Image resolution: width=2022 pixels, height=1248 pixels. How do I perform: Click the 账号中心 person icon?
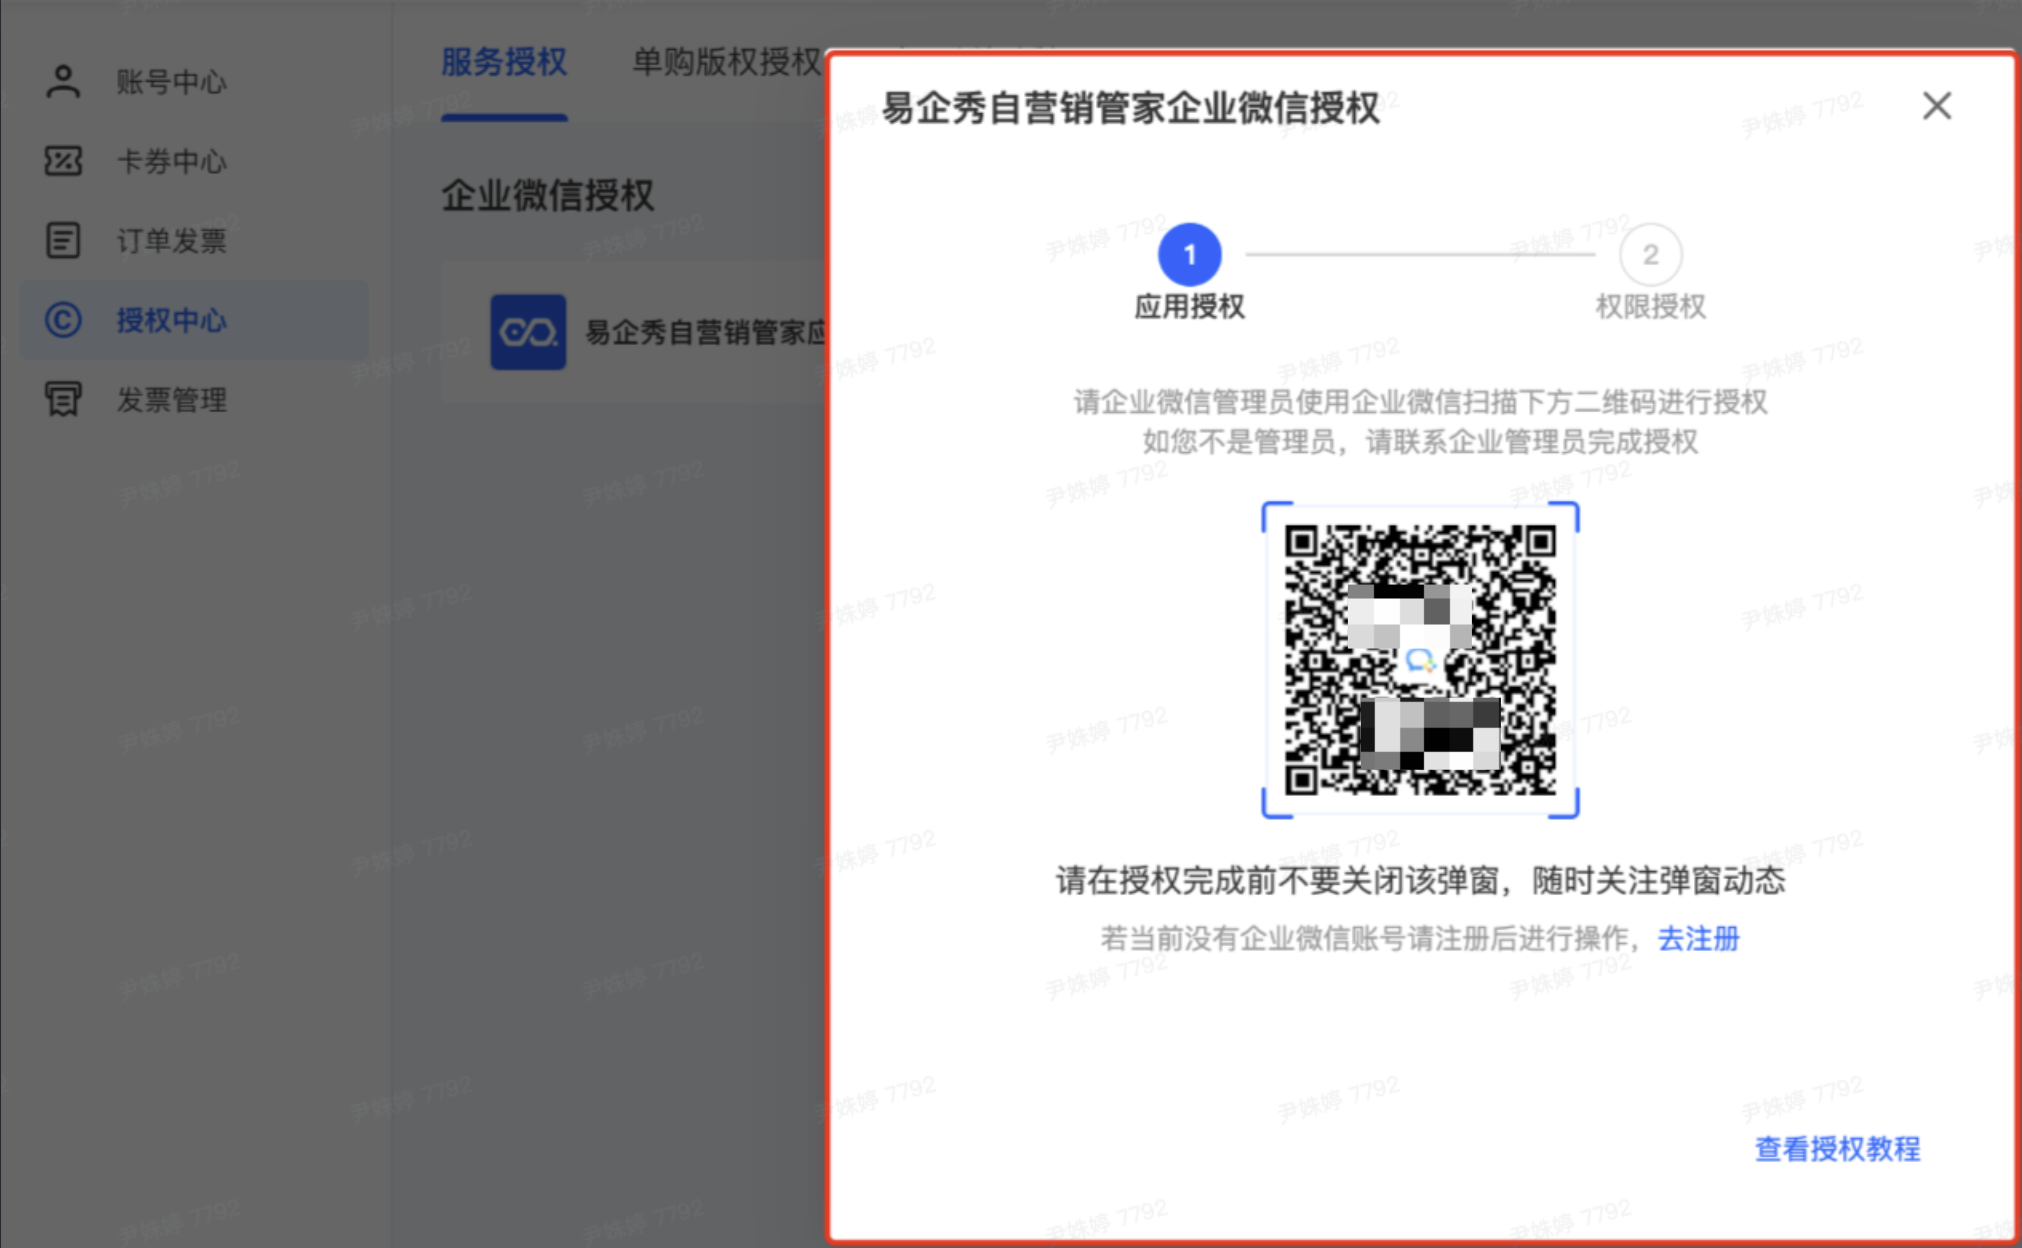[63, 81]
